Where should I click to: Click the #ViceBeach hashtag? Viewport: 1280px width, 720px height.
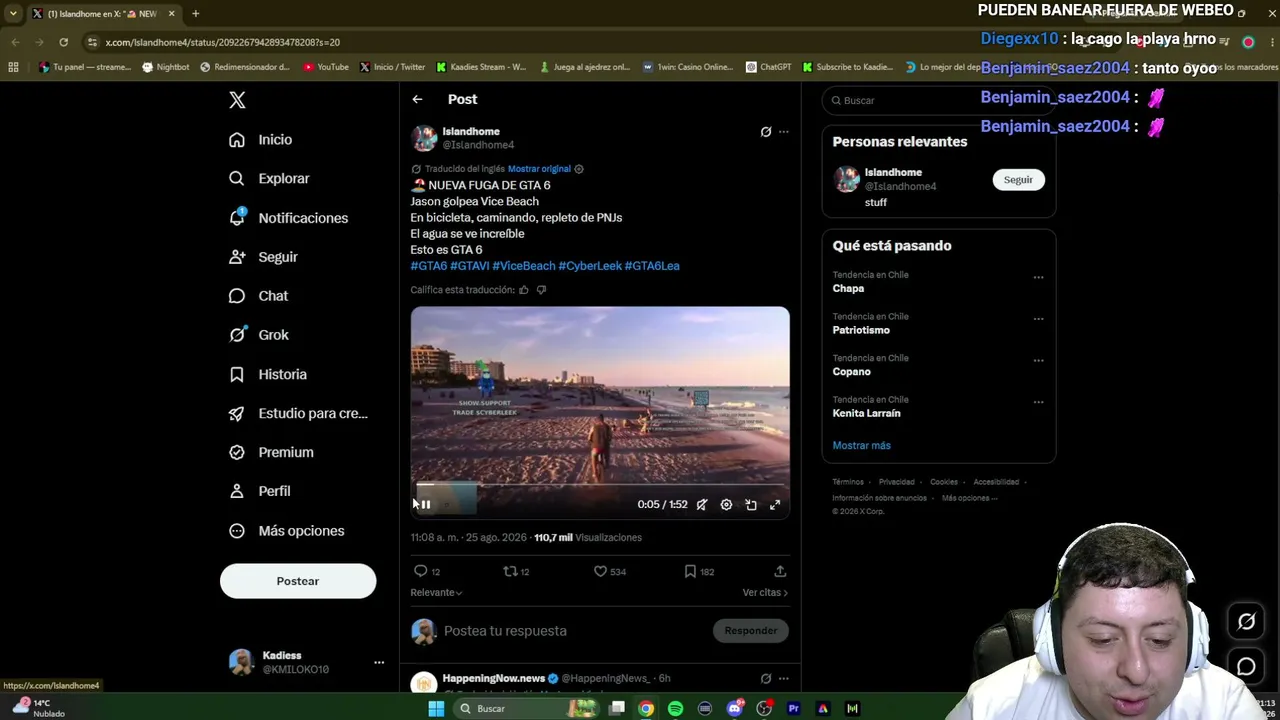pyautogui.click(x=524, y=266)
